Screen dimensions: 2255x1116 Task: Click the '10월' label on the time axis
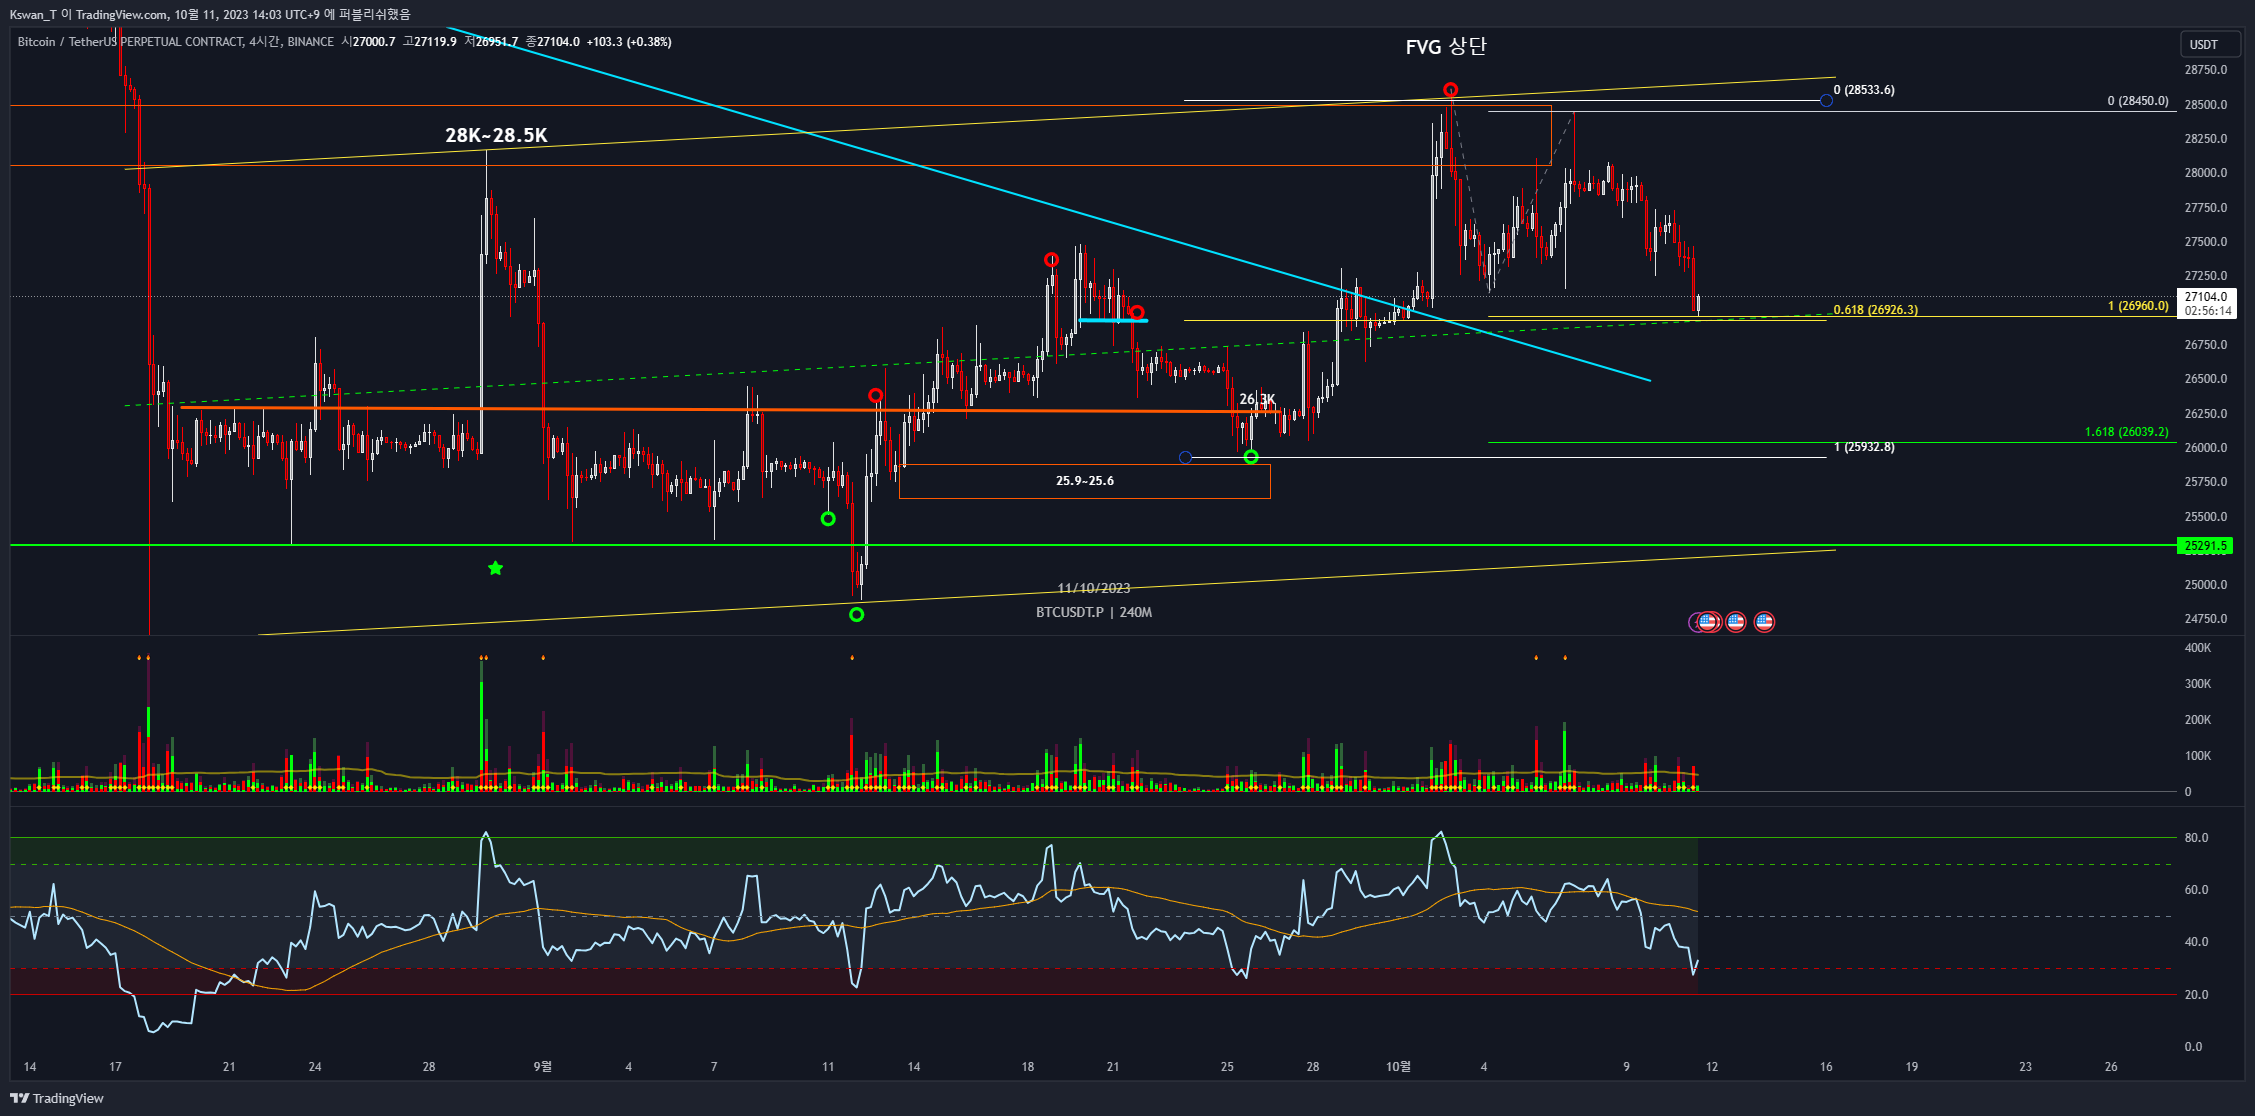[x=1398, y=1067]
